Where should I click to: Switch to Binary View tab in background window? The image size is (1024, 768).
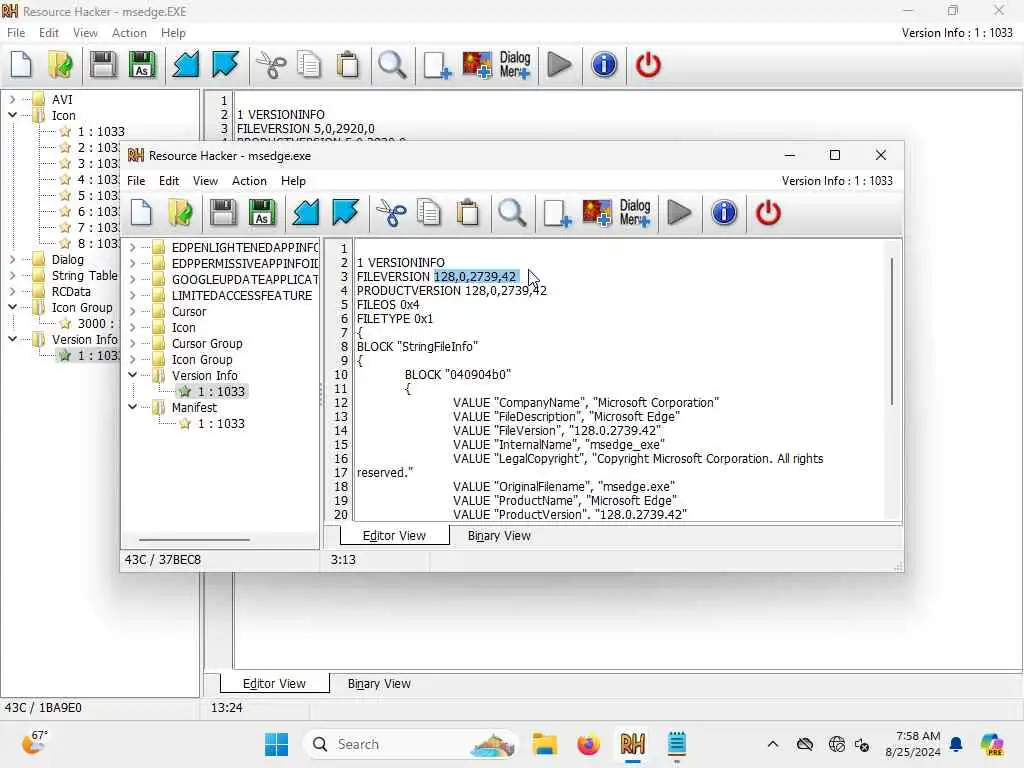[379, 684]
